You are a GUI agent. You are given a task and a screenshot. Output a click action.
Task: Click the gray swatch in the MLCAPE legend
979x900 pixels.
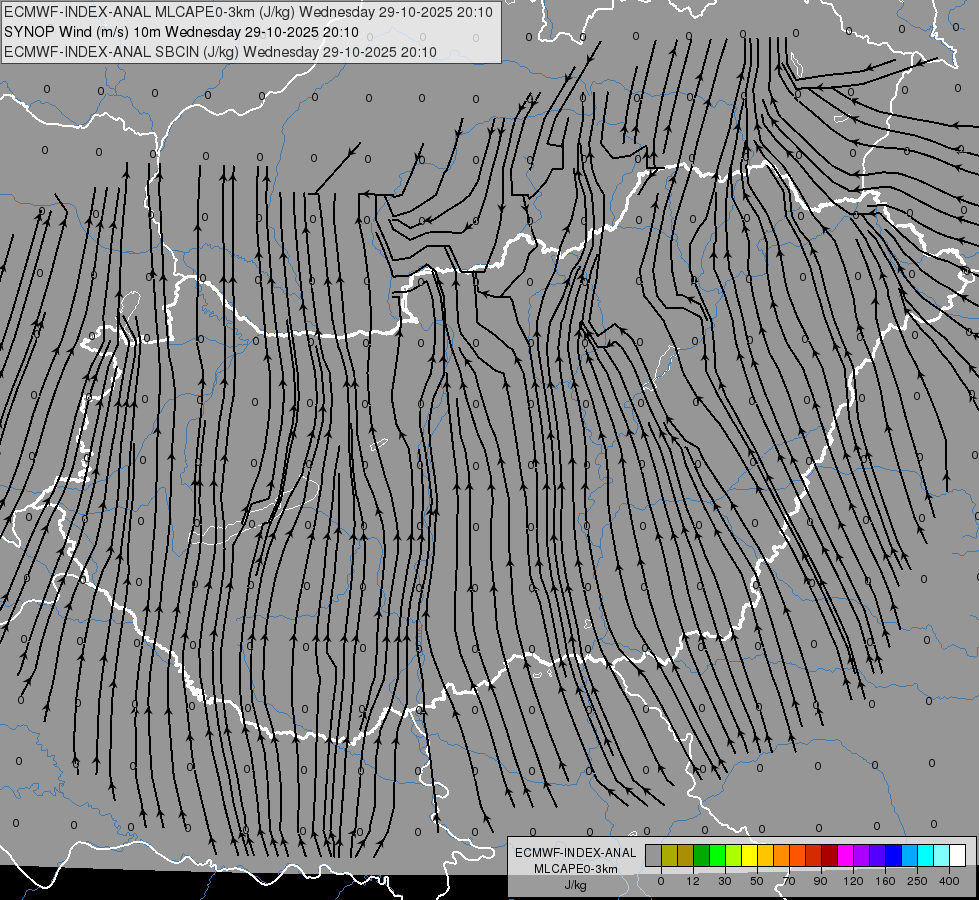(654, 855)
